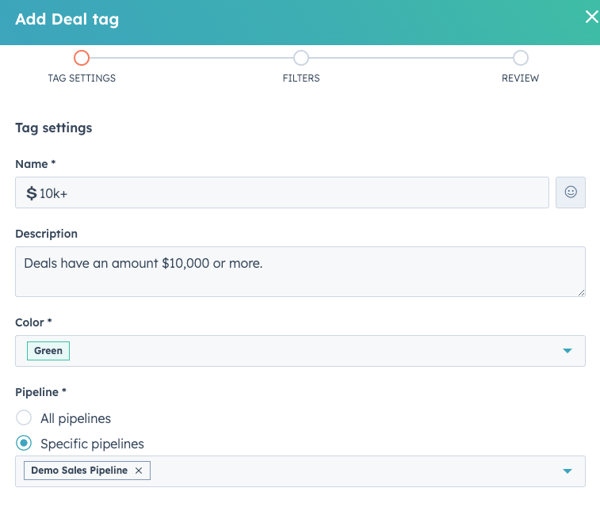Grab the Description textarea resize handle
This screenshot has width=600, height=507.
581,293
